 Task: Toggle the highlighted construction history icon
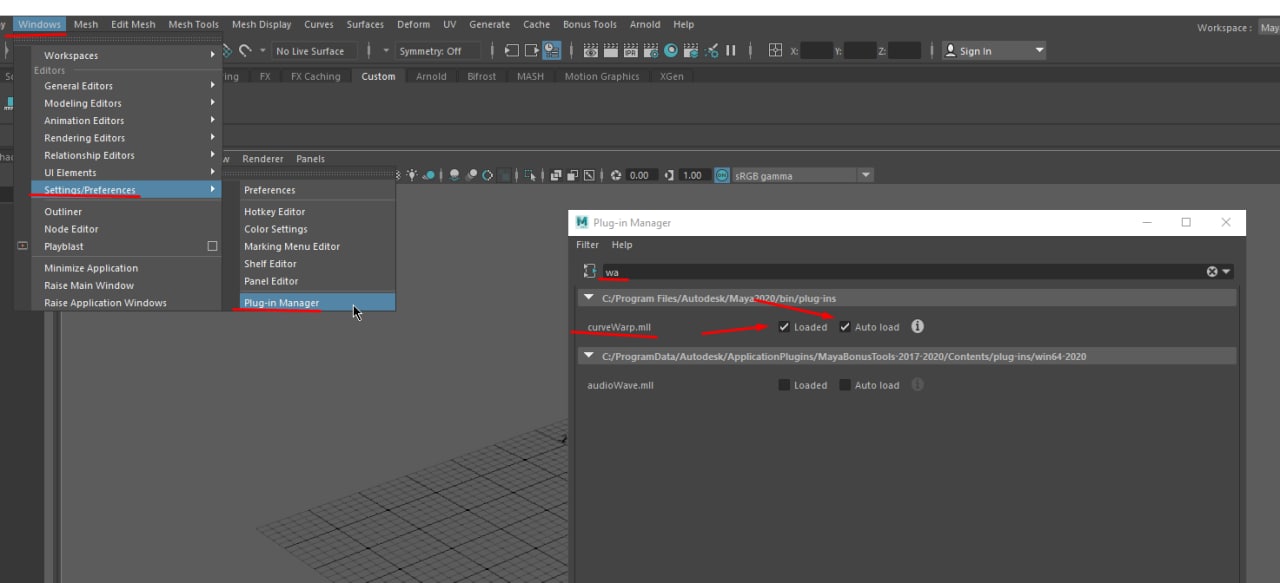coord(552,51)
